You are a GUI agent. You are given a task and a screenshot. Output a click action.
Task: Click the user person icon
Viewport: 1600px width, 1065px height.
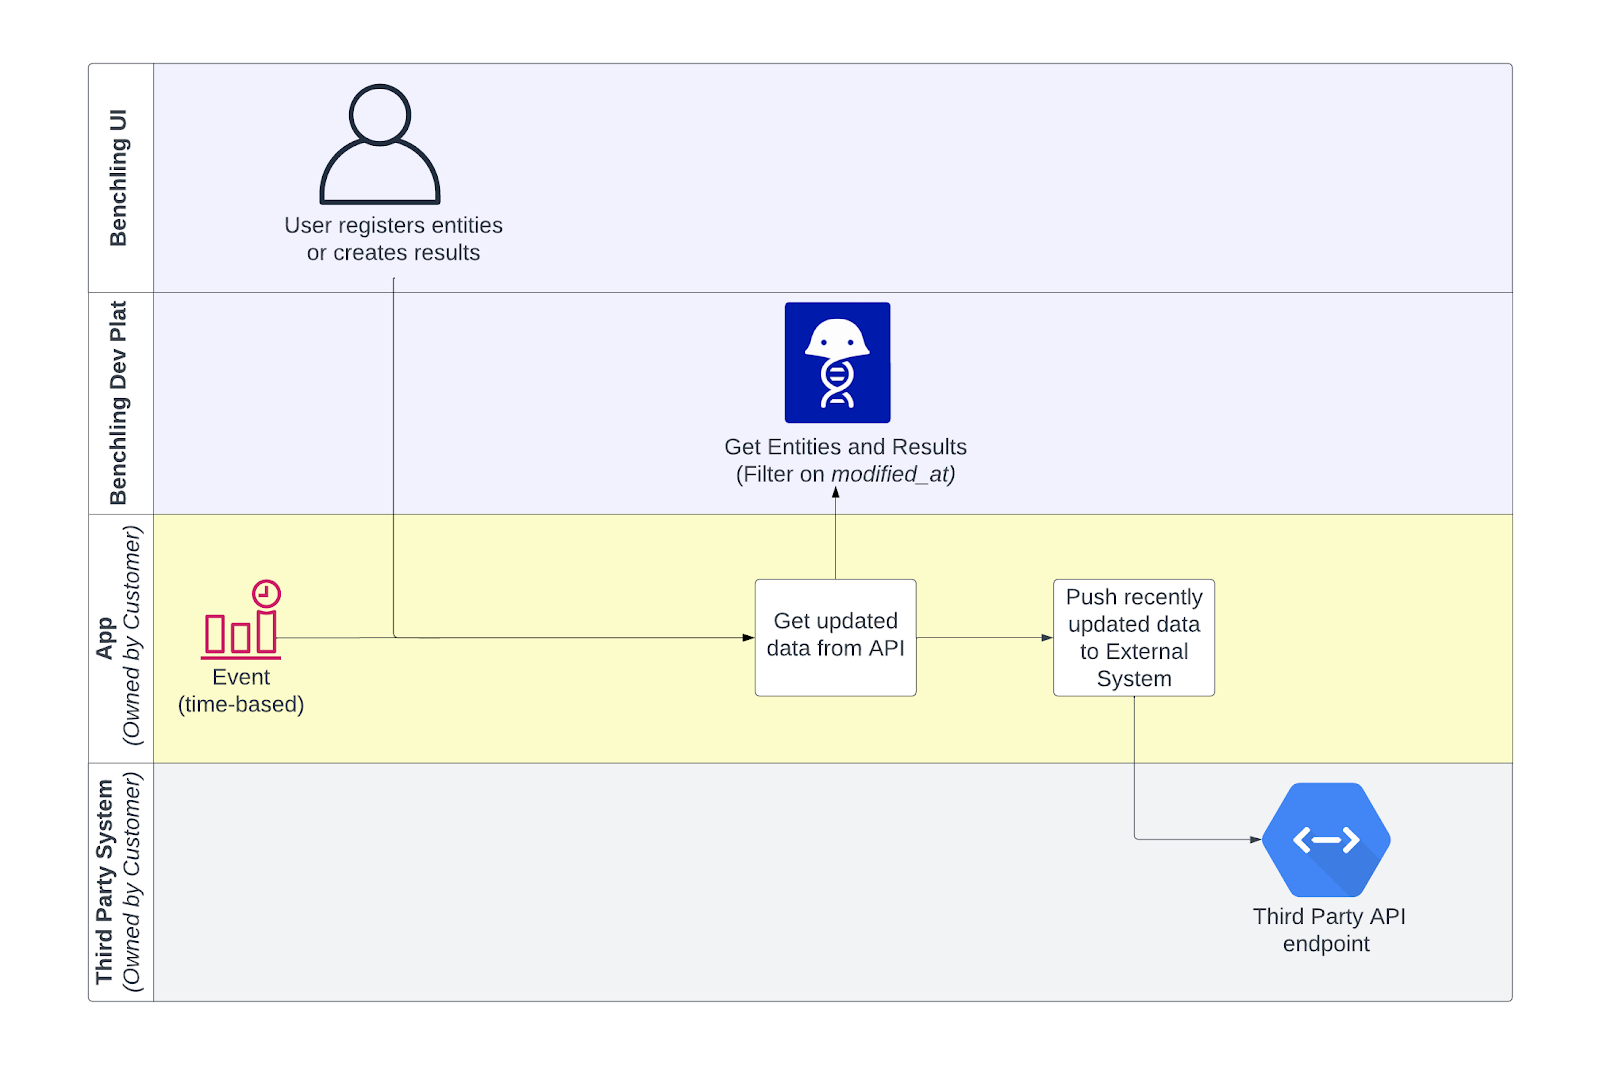(380, 145)
